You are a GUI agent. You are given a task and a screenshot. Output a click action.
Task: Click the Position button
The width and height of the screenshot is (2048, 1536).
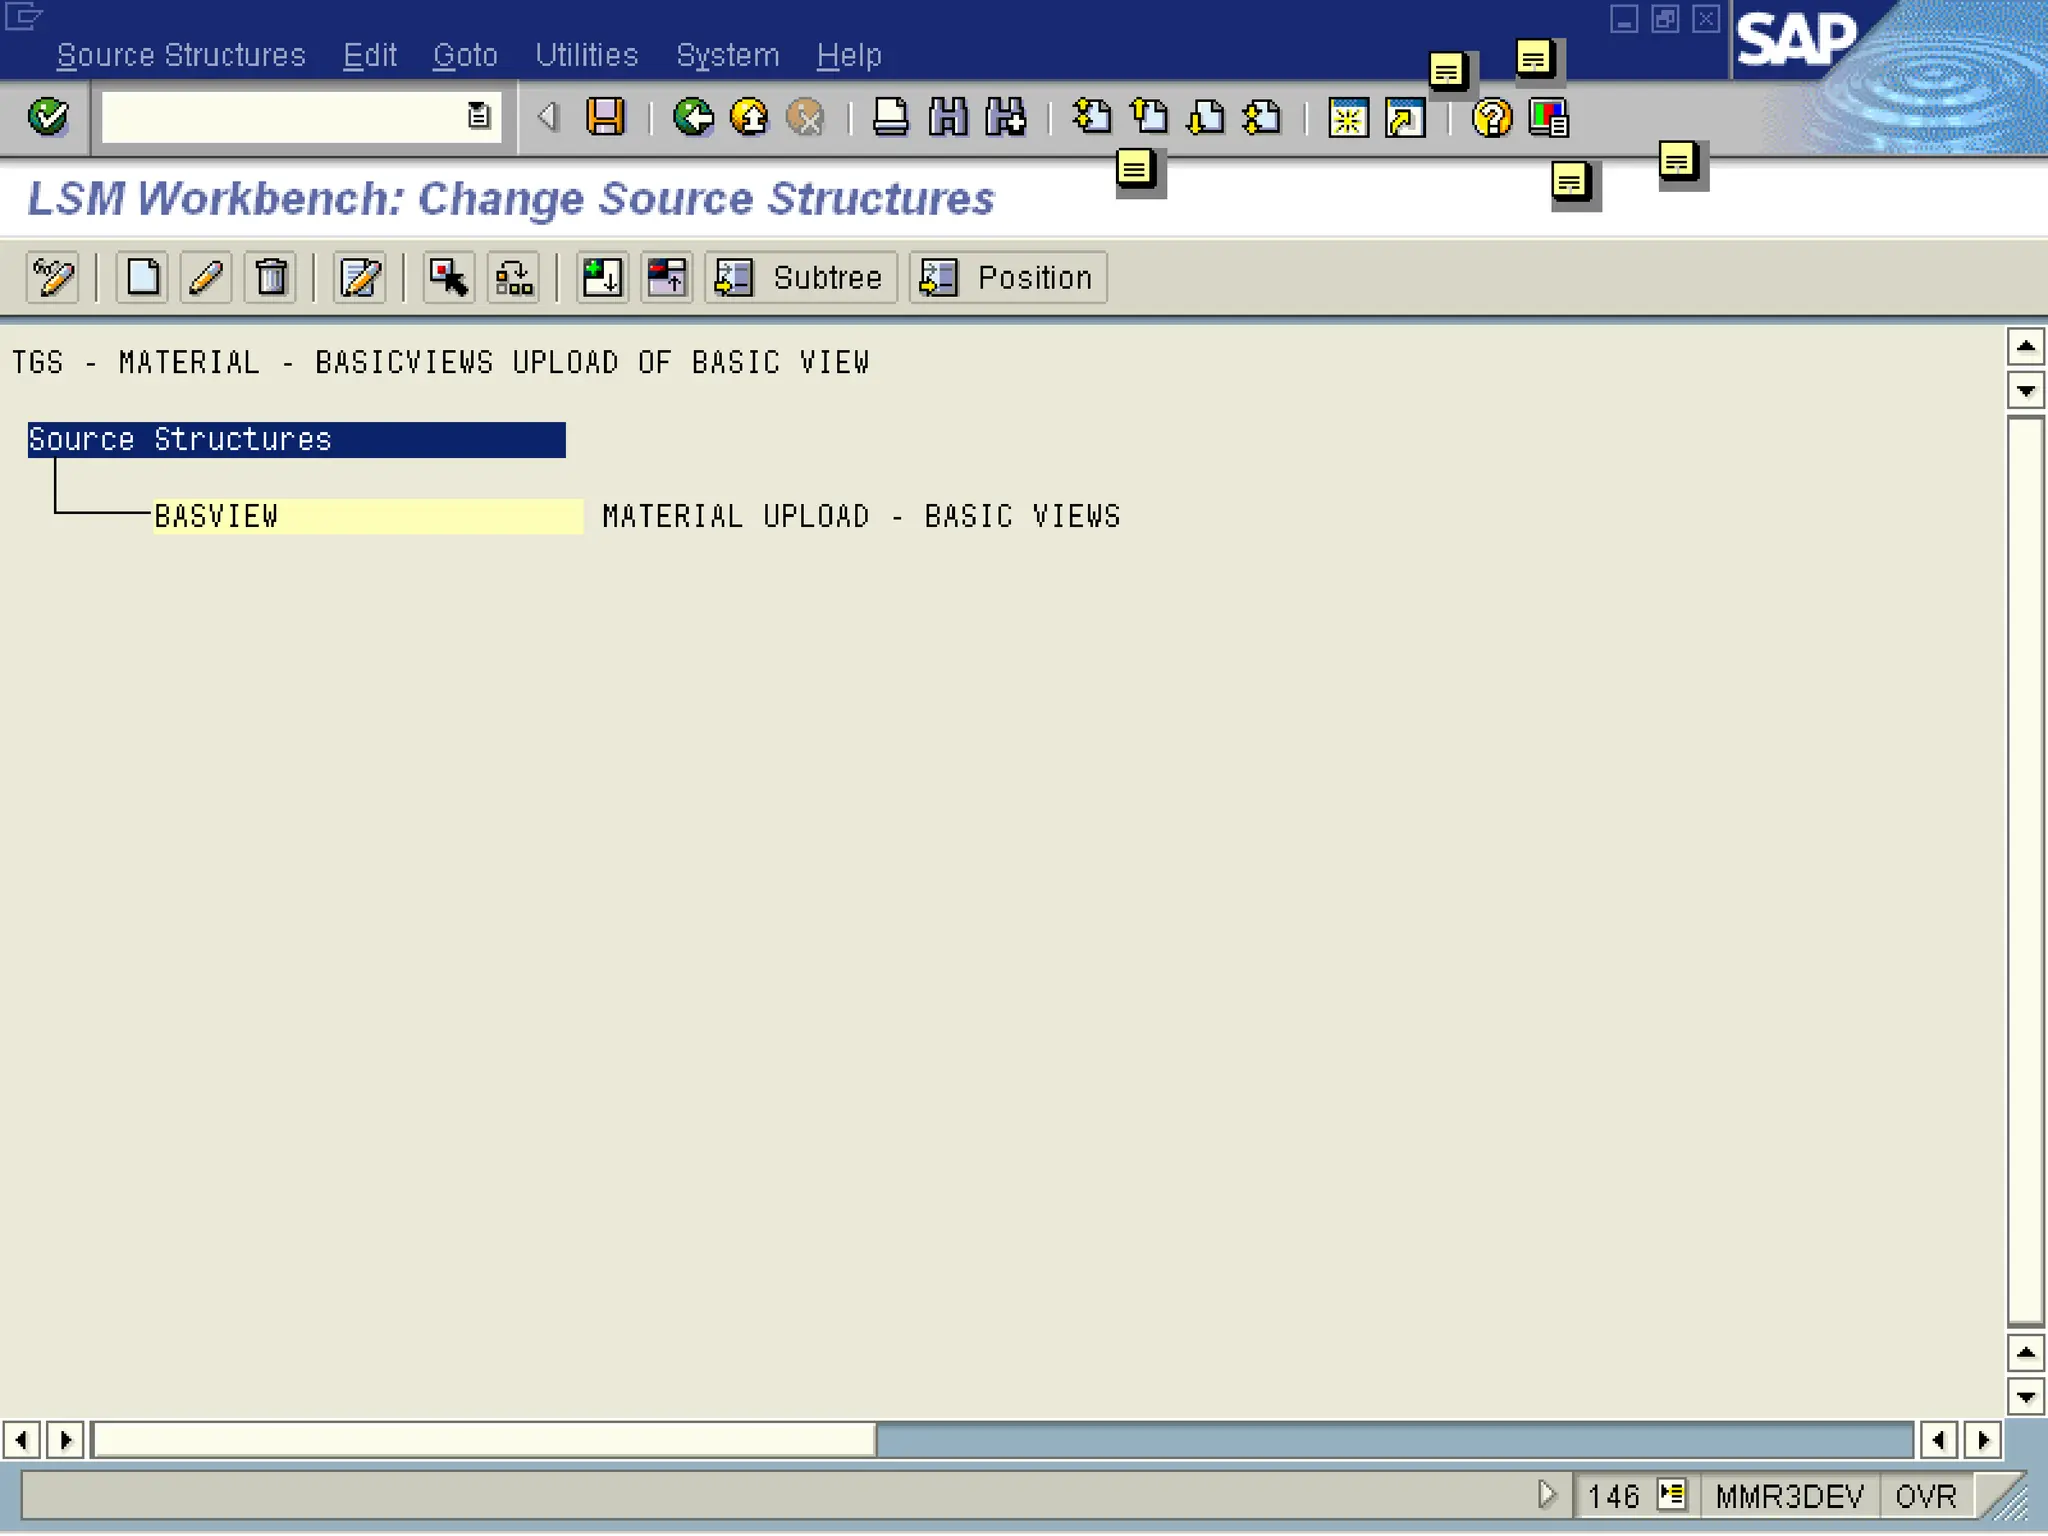point(1007,277)
